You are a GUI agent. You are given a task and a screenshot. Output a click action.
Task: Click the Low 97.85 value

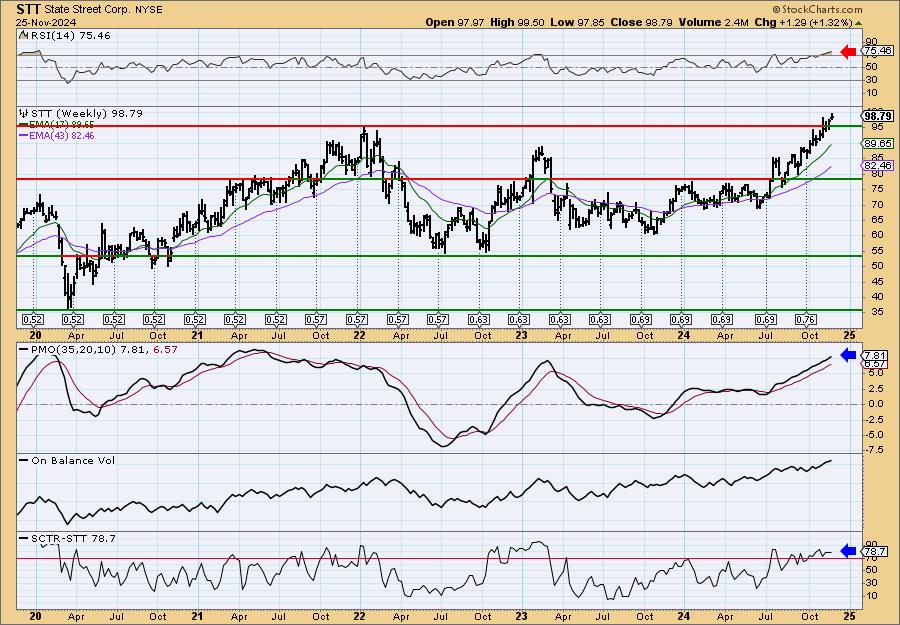click(576, 22)
